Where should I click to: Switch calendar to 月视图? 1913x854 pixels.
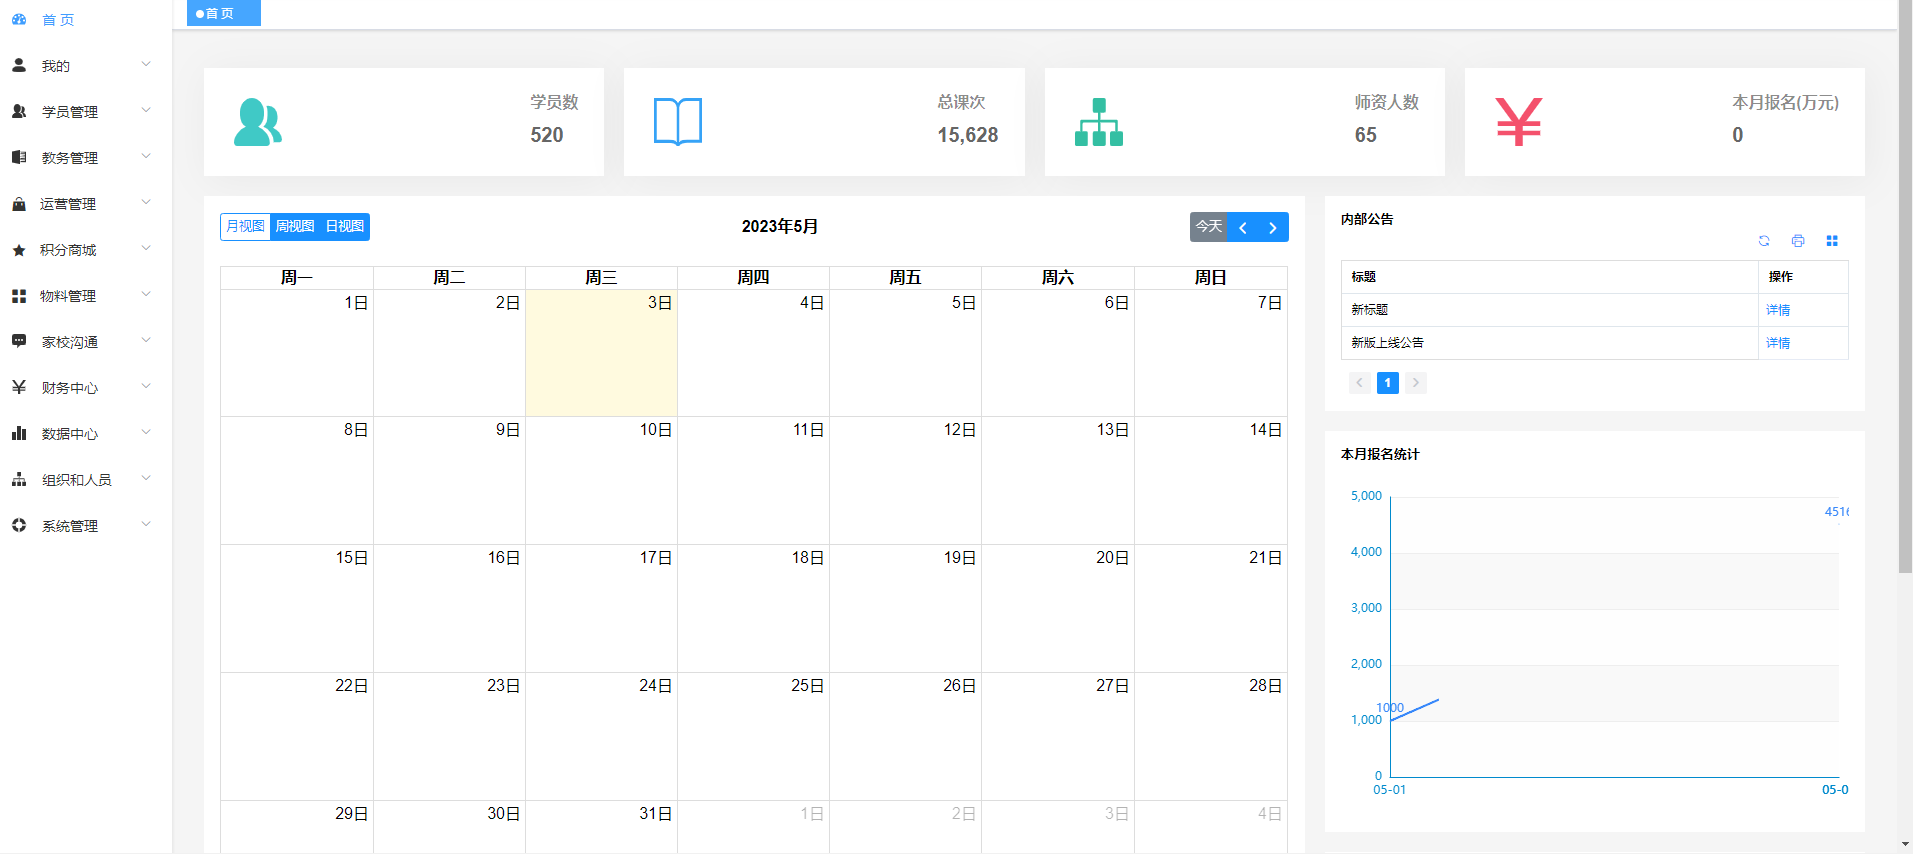(x=245, y=227)
